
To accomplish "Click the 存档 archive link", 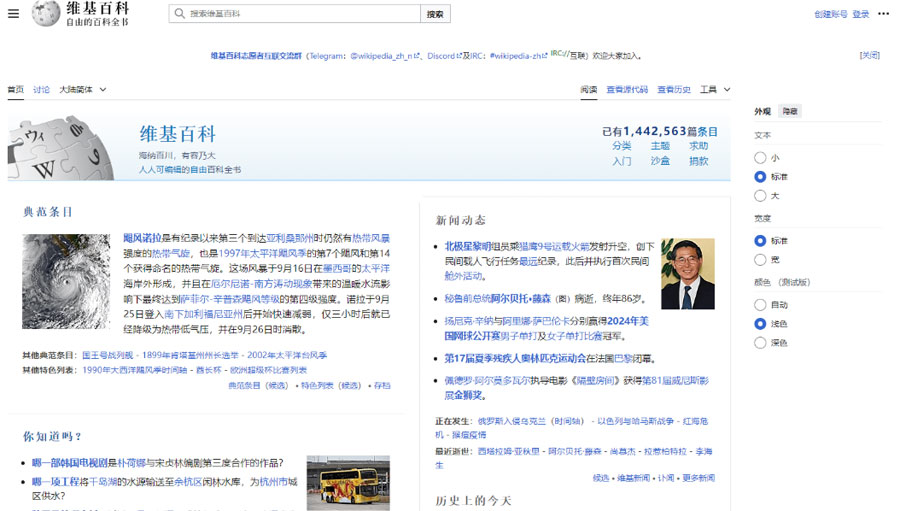I will click(x=382, y=385).
